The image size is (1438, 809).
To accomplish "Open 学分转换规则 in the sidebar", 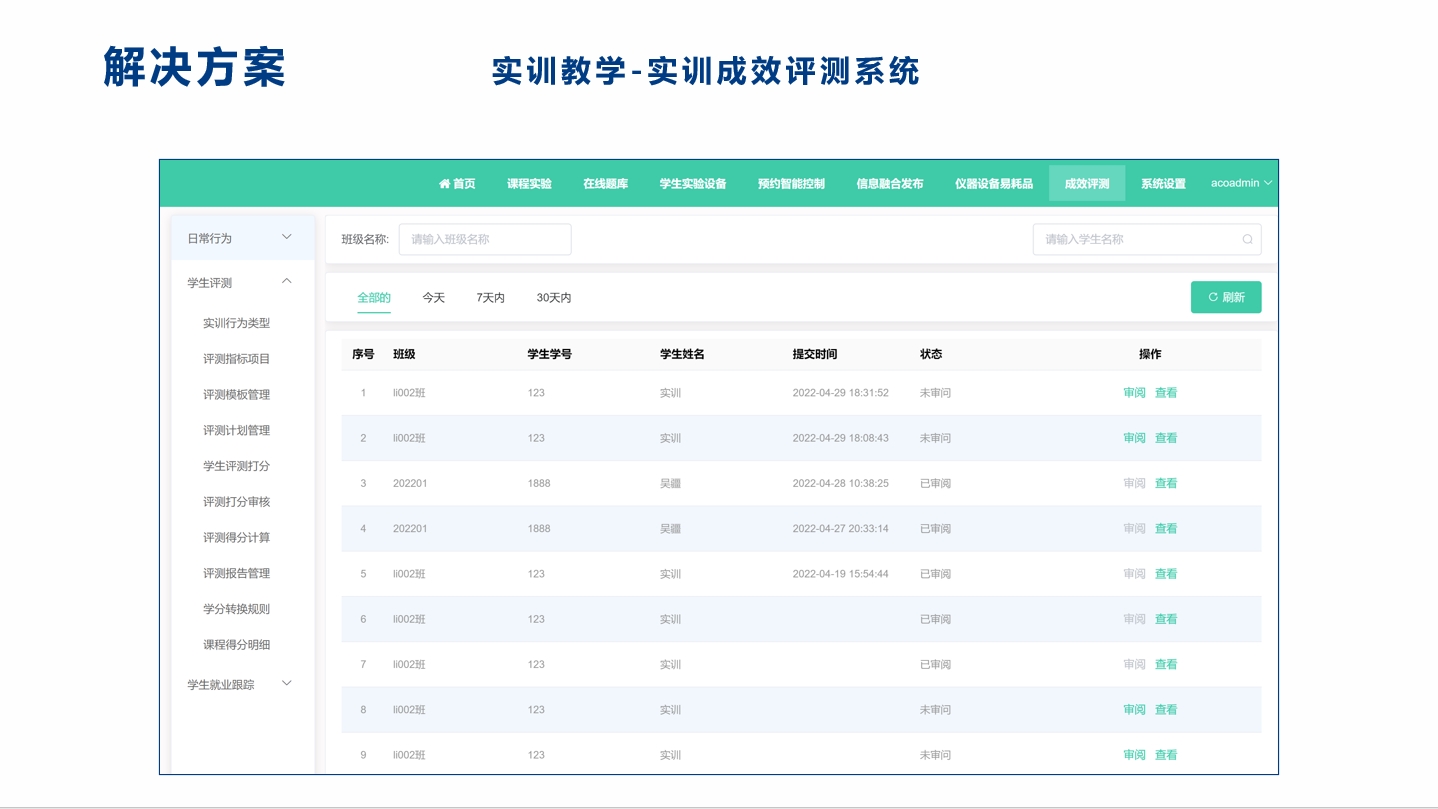I will pos(237,609).
